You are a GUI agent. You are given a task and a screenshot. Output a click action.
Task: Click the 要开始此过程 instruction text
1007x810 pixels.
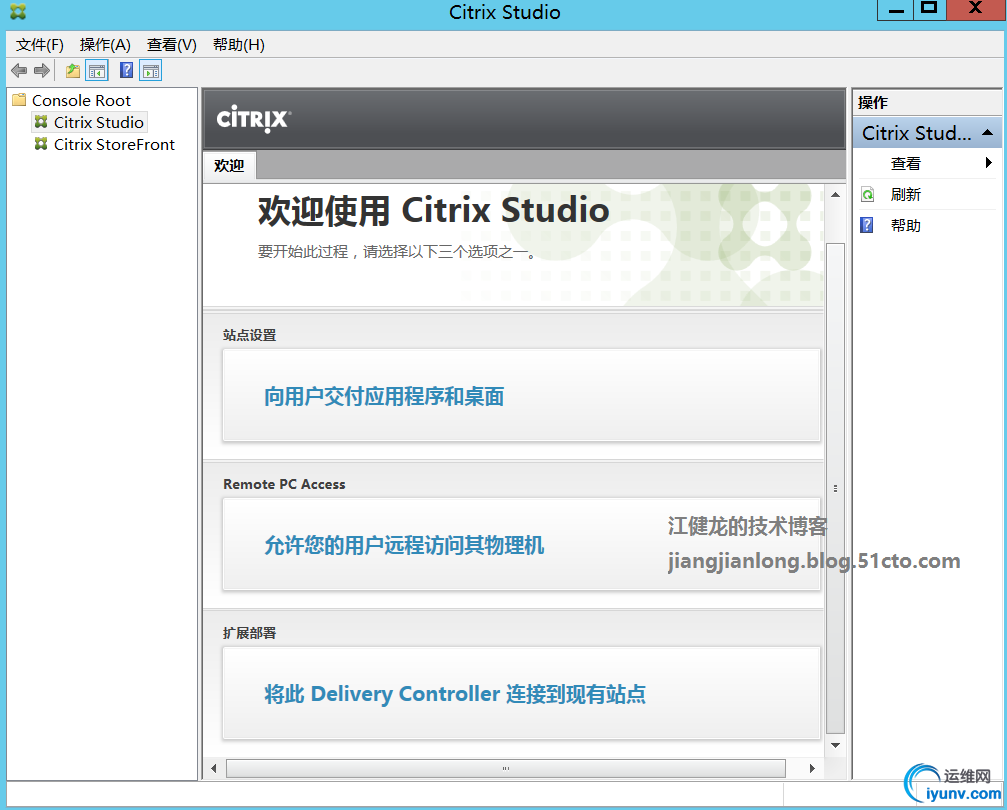pyautogui.click(x=397, y=252)
